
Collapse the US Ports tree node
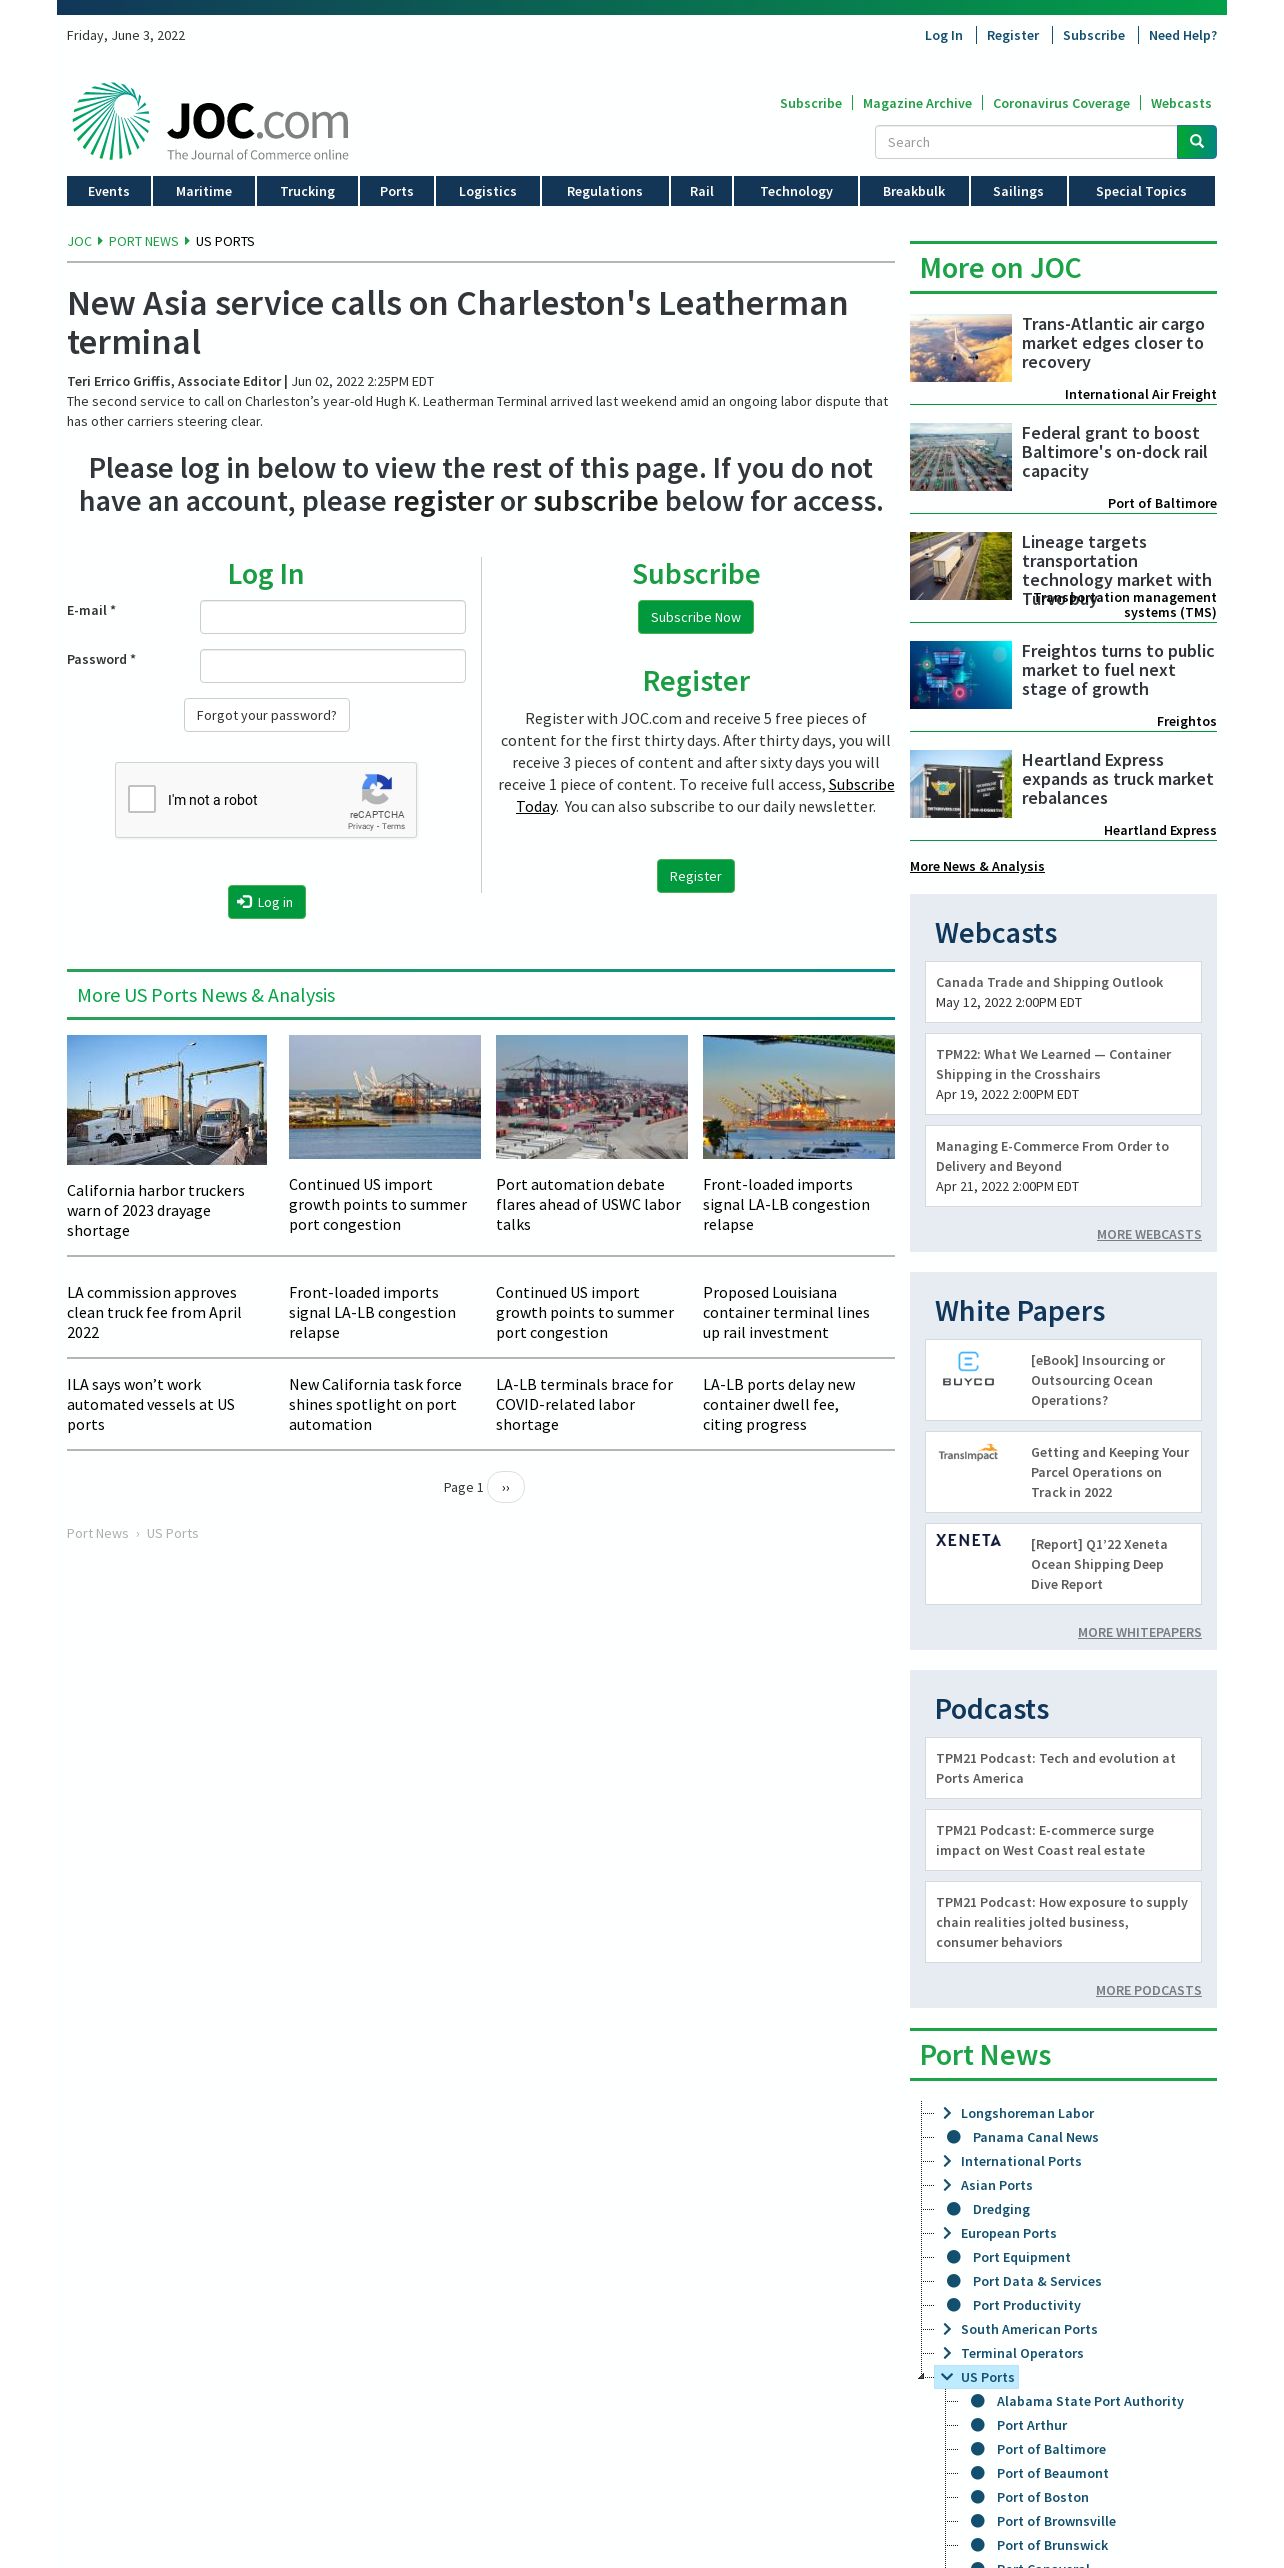coord(947,2377)
